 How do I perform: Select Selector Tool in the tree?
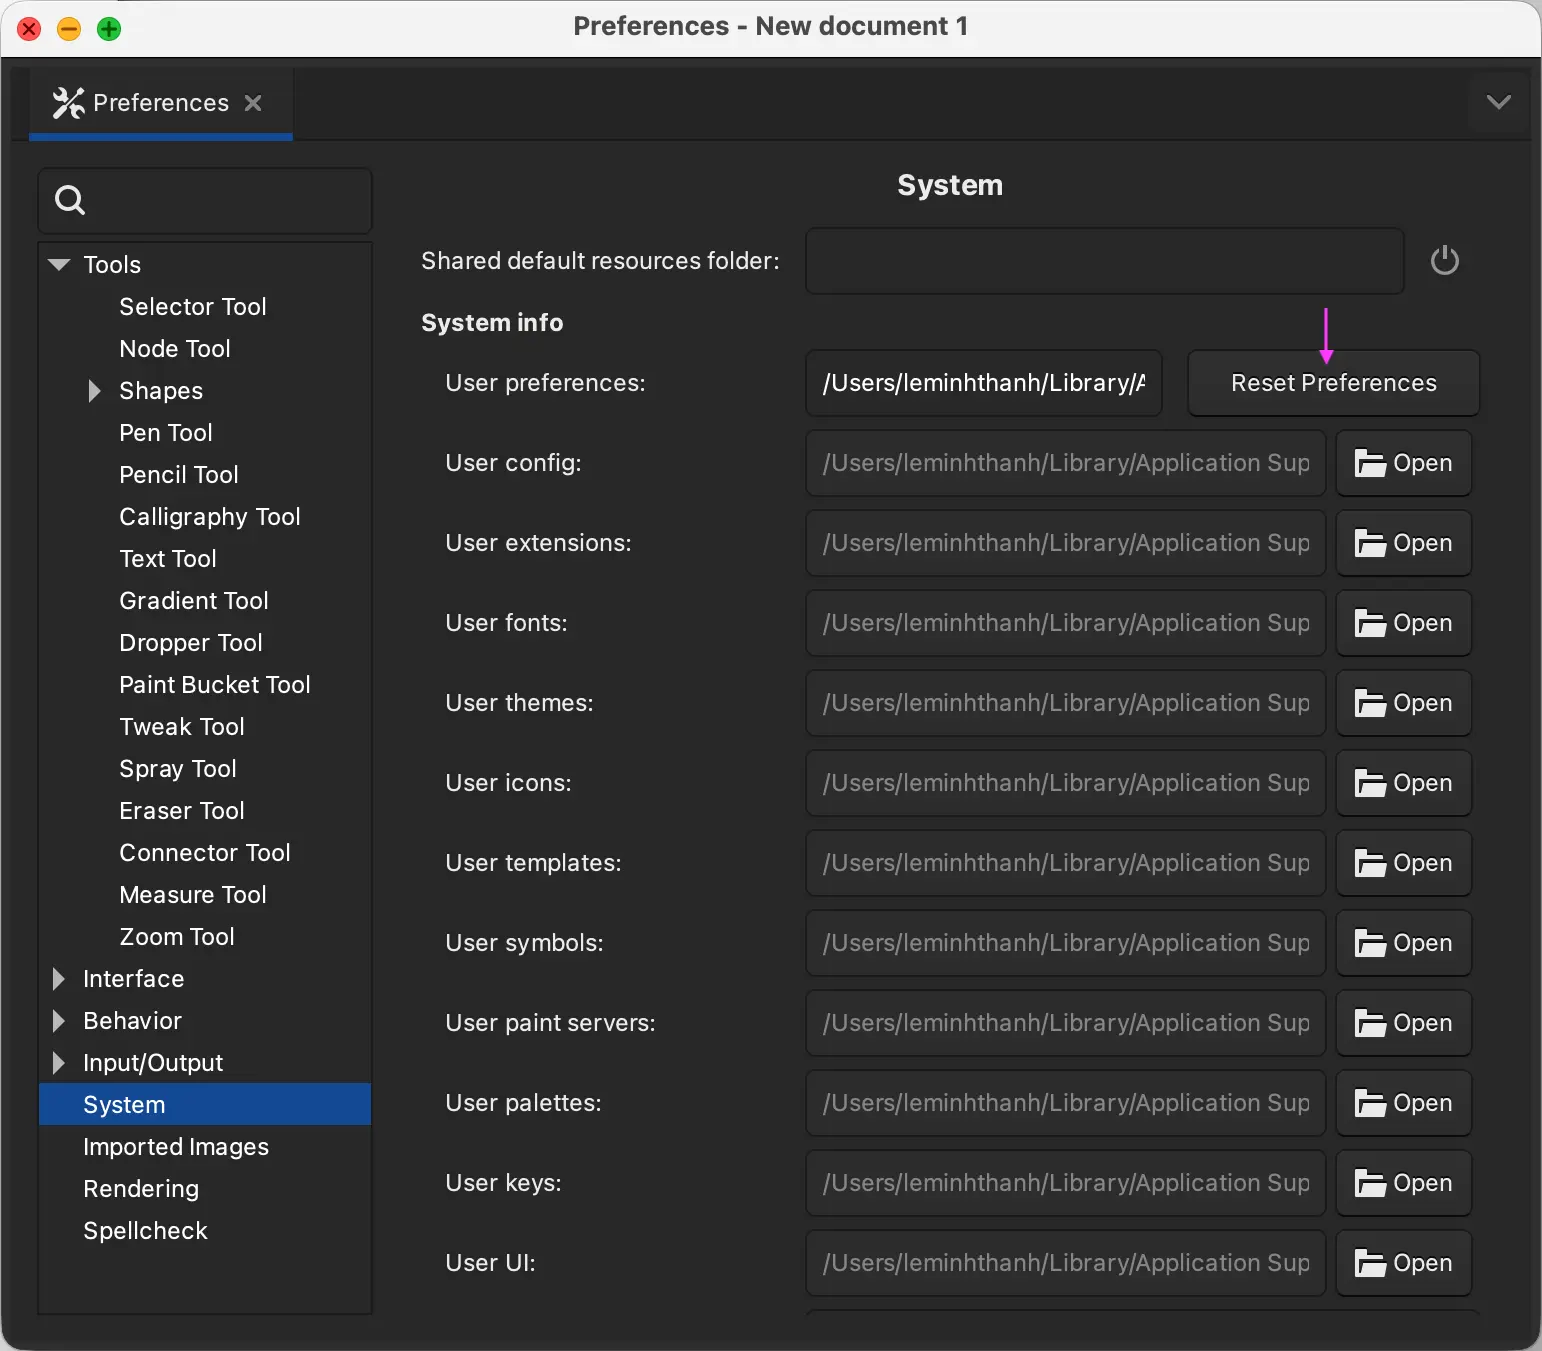click(193, 307)
